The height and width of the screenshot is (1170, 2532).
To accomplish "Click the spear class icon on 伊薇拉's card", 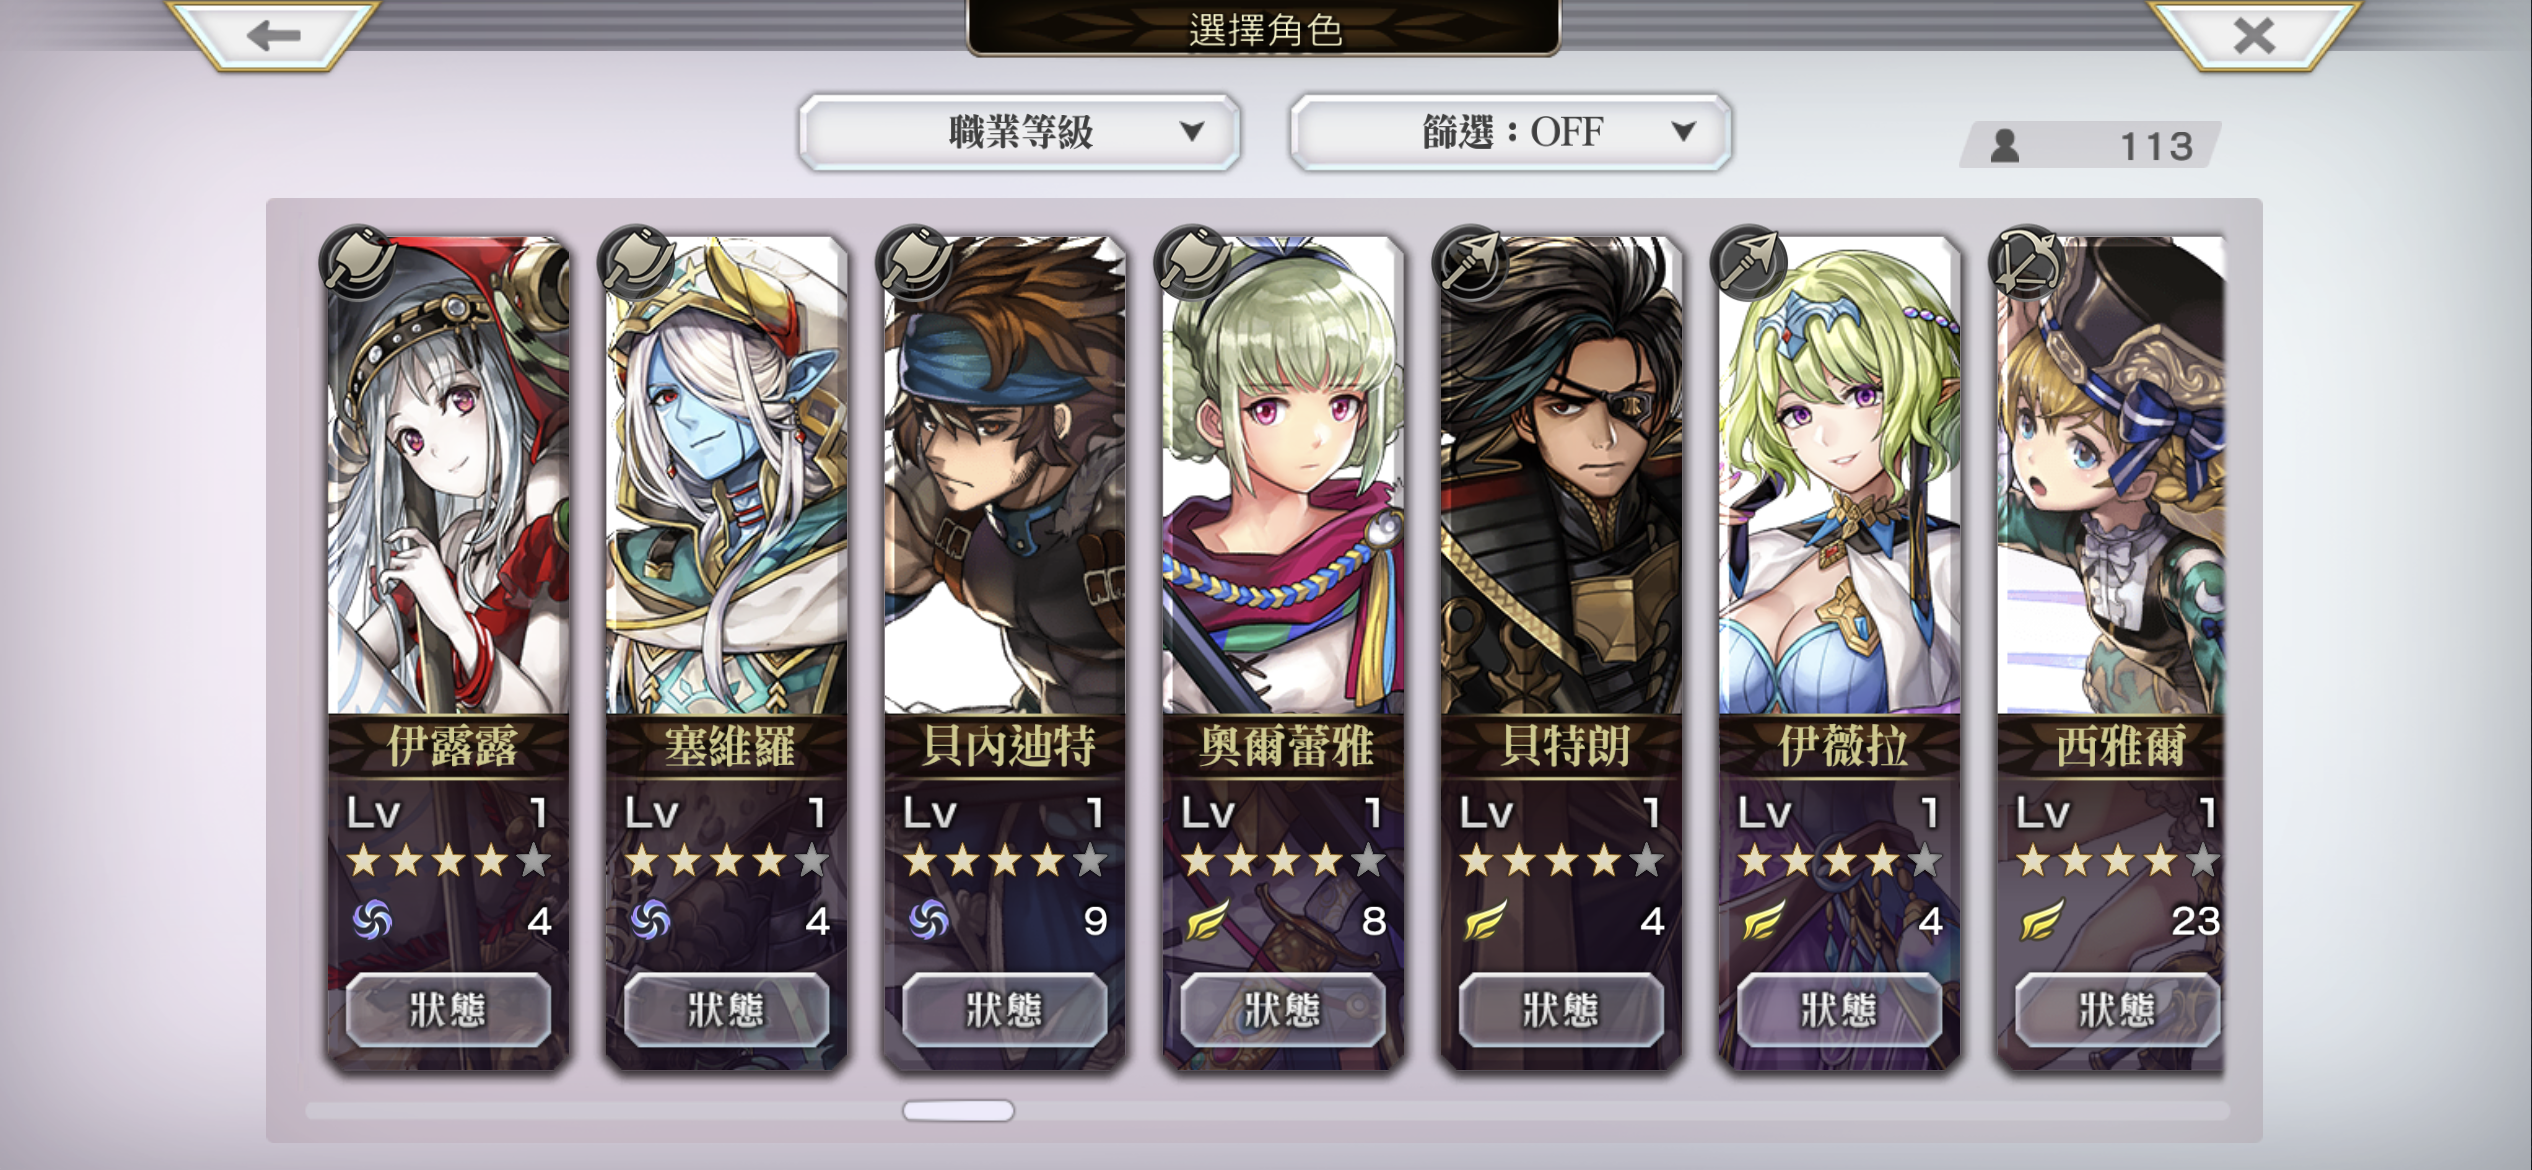I will pos(1748,263).
